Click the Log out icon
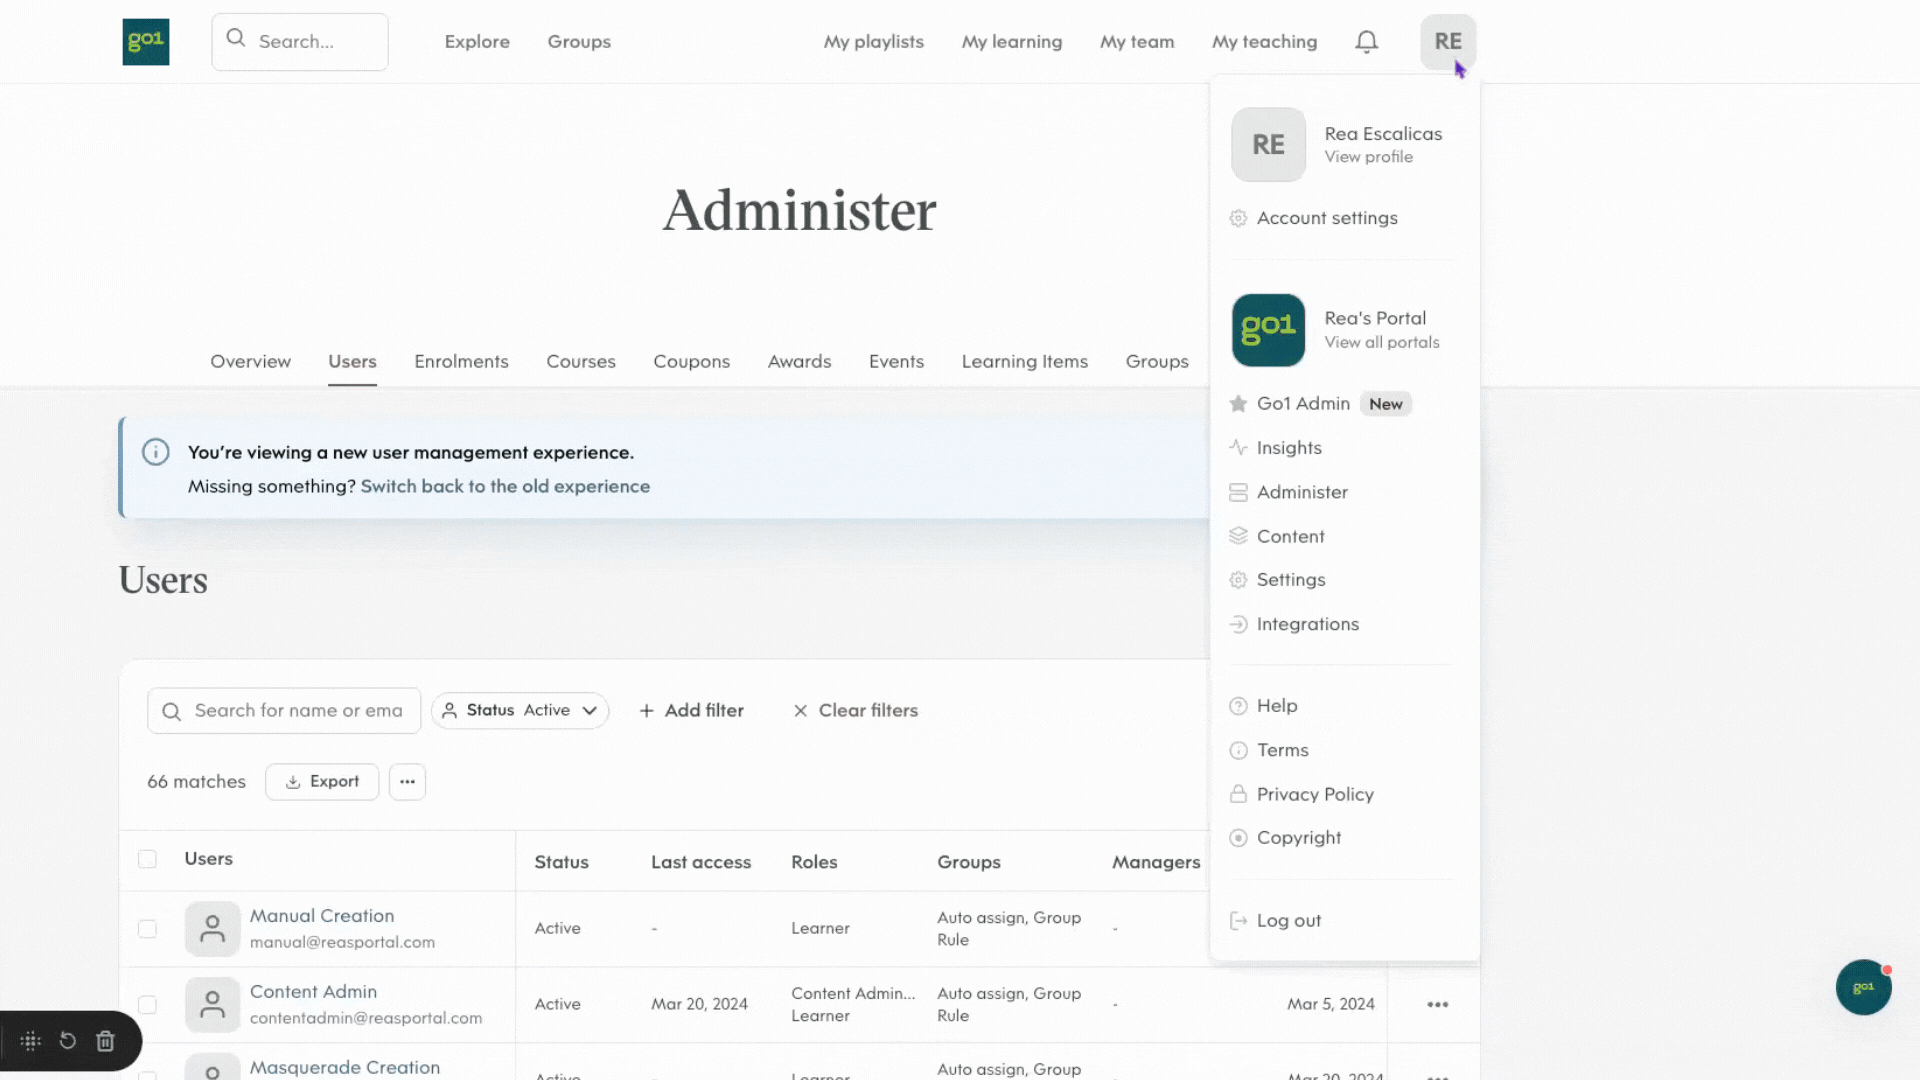1920x1080 pixels. pyautogui.click(x=1238, y=920)
